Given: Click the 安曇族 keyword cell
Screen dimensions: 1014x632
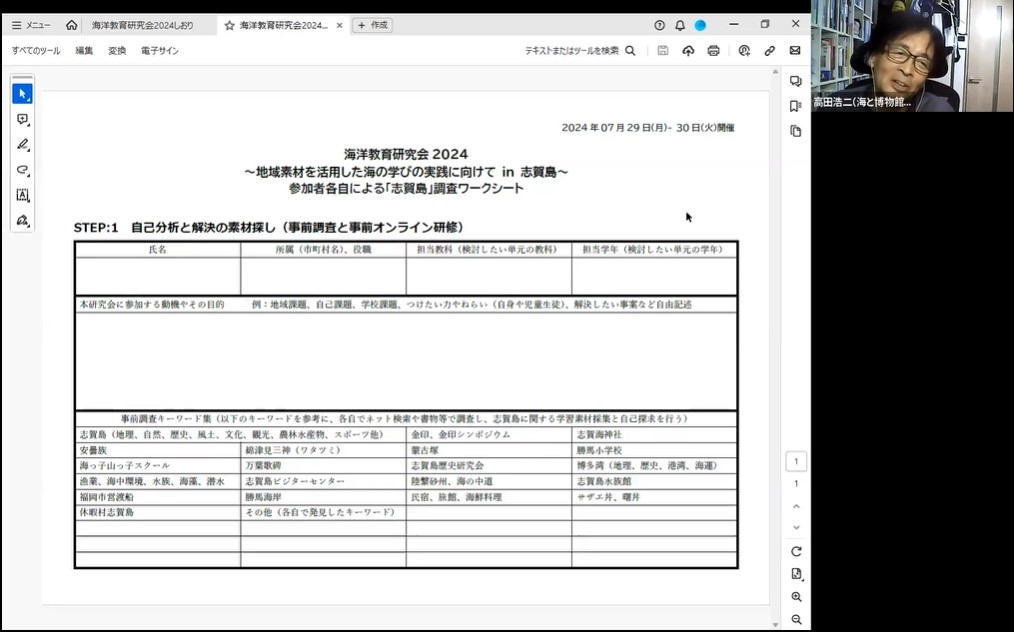Looking at the screenshot, I should 158,450.
